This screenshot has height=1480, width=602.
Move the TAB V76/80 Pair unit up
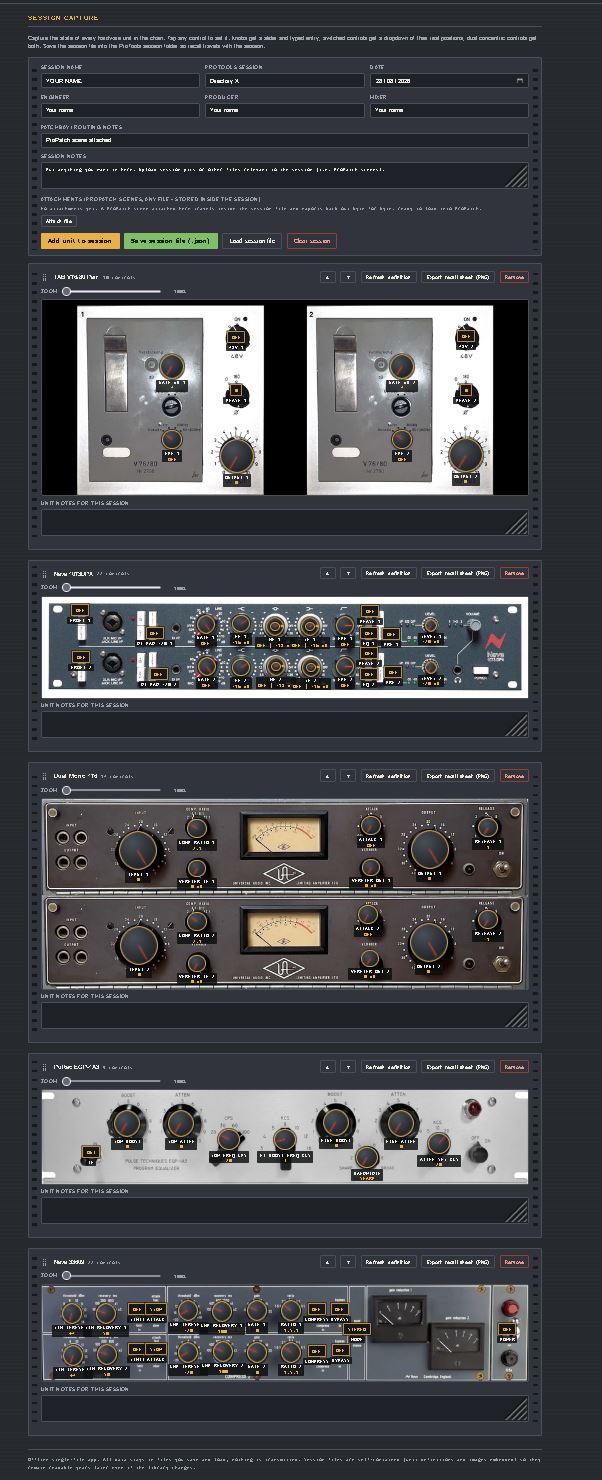pyautogui.click(x=328, y=277)
